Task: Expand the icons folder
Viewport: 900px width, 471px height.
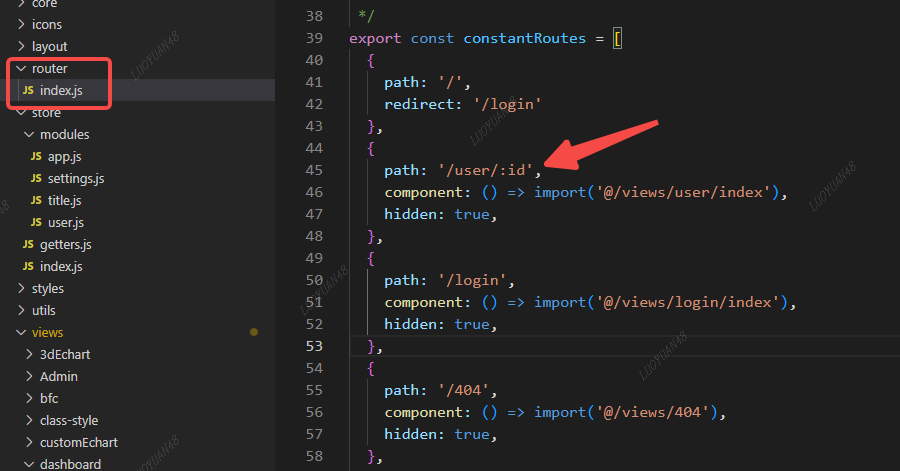Action: tap(21, 24)
